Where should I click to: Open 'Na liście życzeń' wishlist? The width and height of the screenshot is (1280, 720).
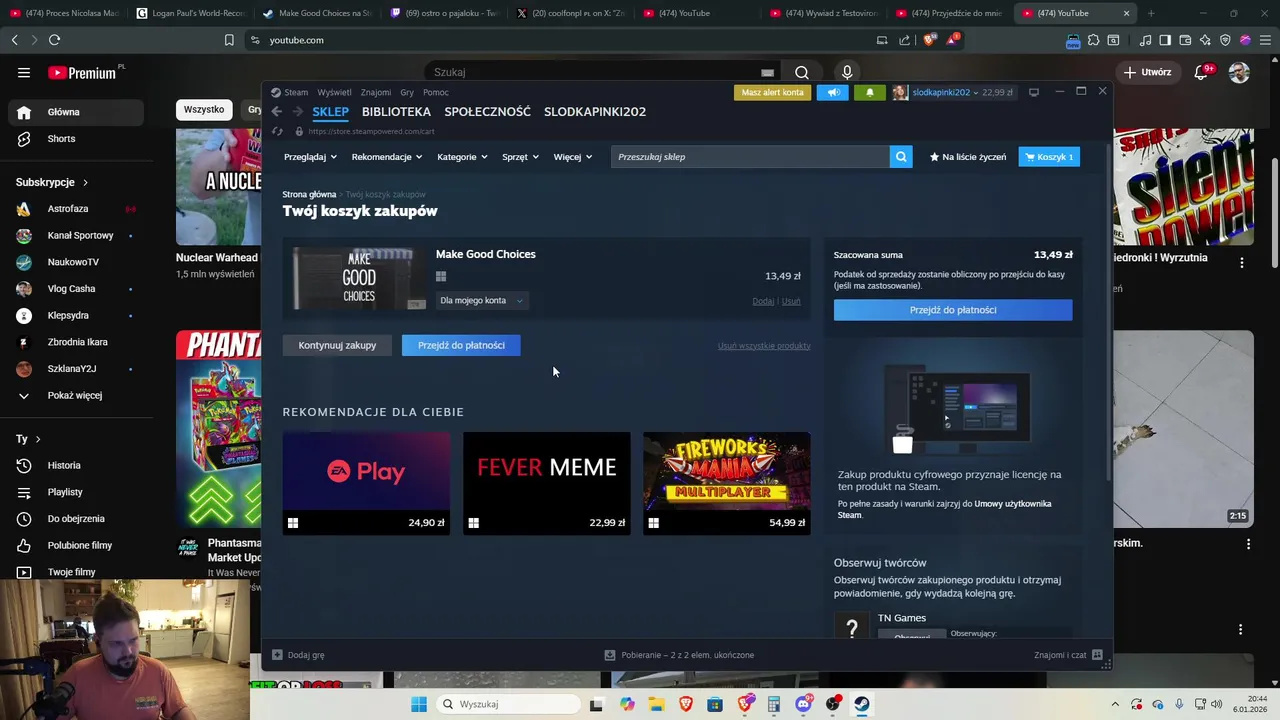(968, 157)
